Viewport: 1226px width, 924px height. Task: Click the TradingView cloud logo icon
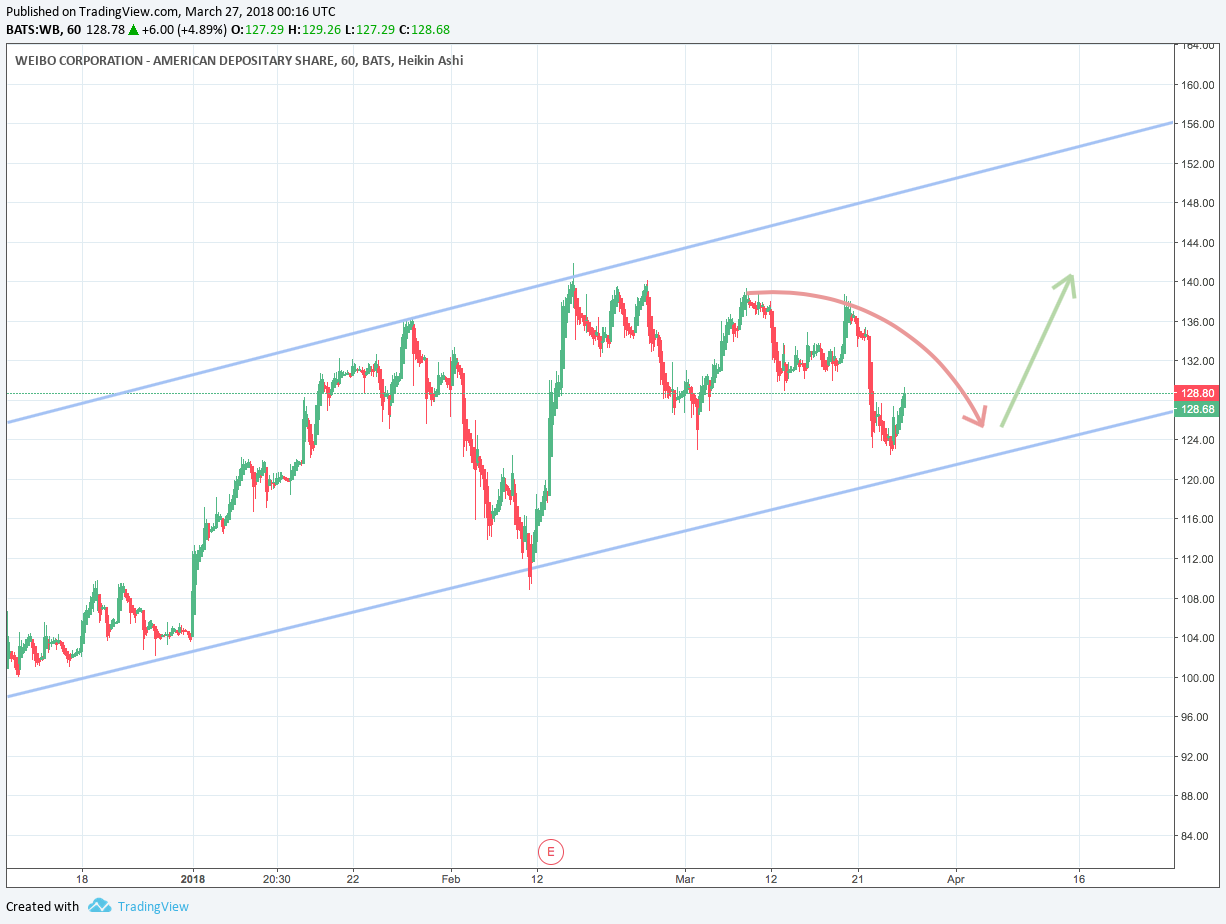click(x=99, y=906)
